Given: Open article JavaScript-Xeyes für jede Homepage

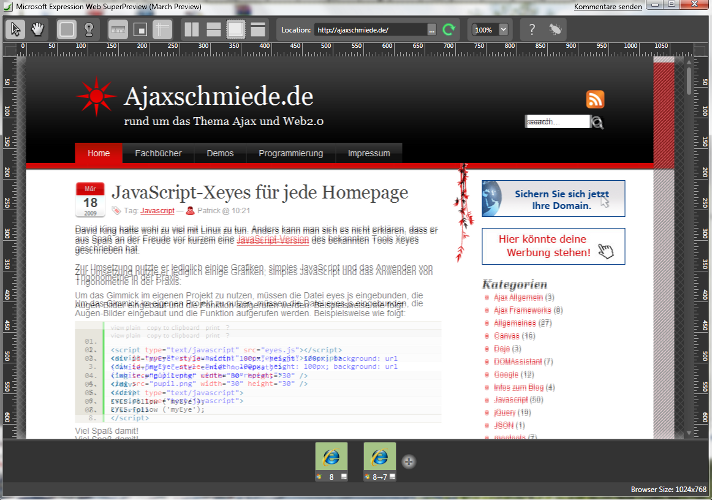Looking at the screenshot, I should (260, 193).
